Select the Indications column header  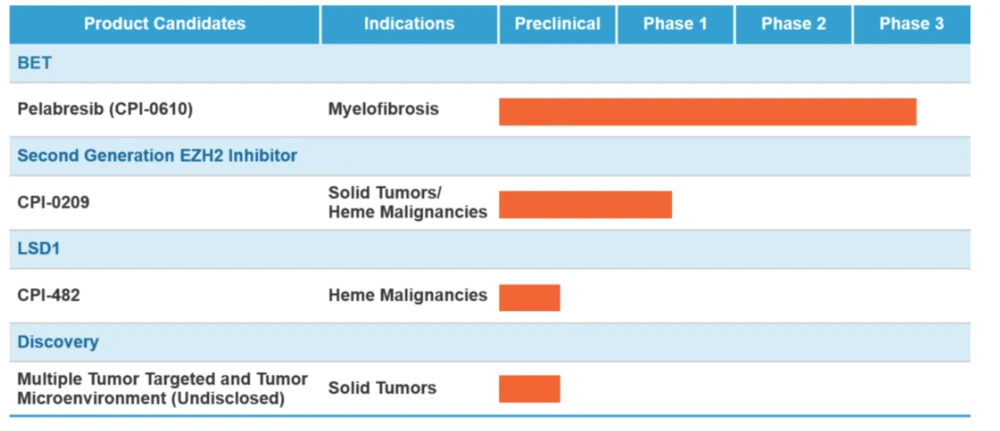(x=409, y=24)
